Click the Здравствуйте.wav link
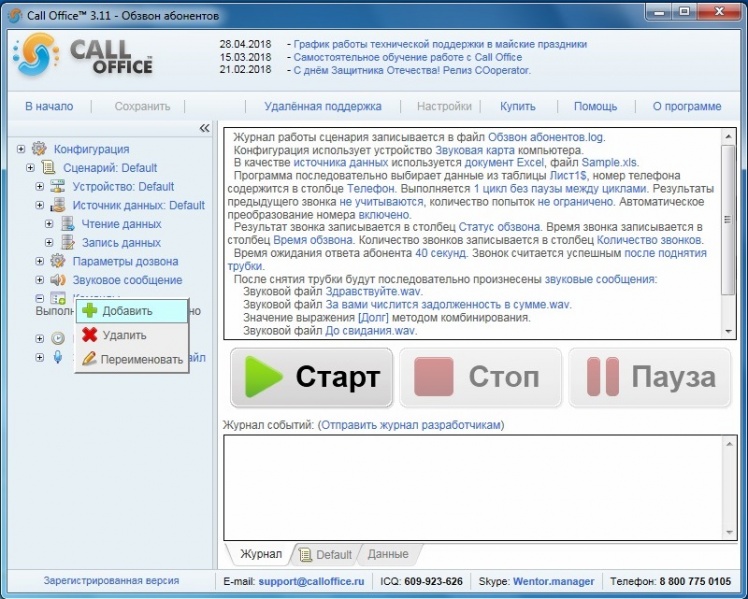748x599 pixels. pos(373,291)
